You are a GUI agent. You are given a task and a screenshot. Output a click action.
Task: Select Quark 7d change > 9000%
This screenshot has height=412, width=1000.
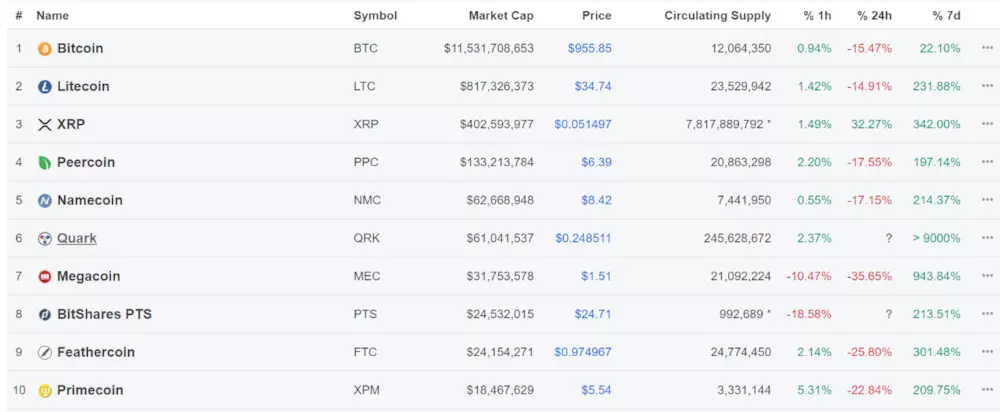[936, 238]
